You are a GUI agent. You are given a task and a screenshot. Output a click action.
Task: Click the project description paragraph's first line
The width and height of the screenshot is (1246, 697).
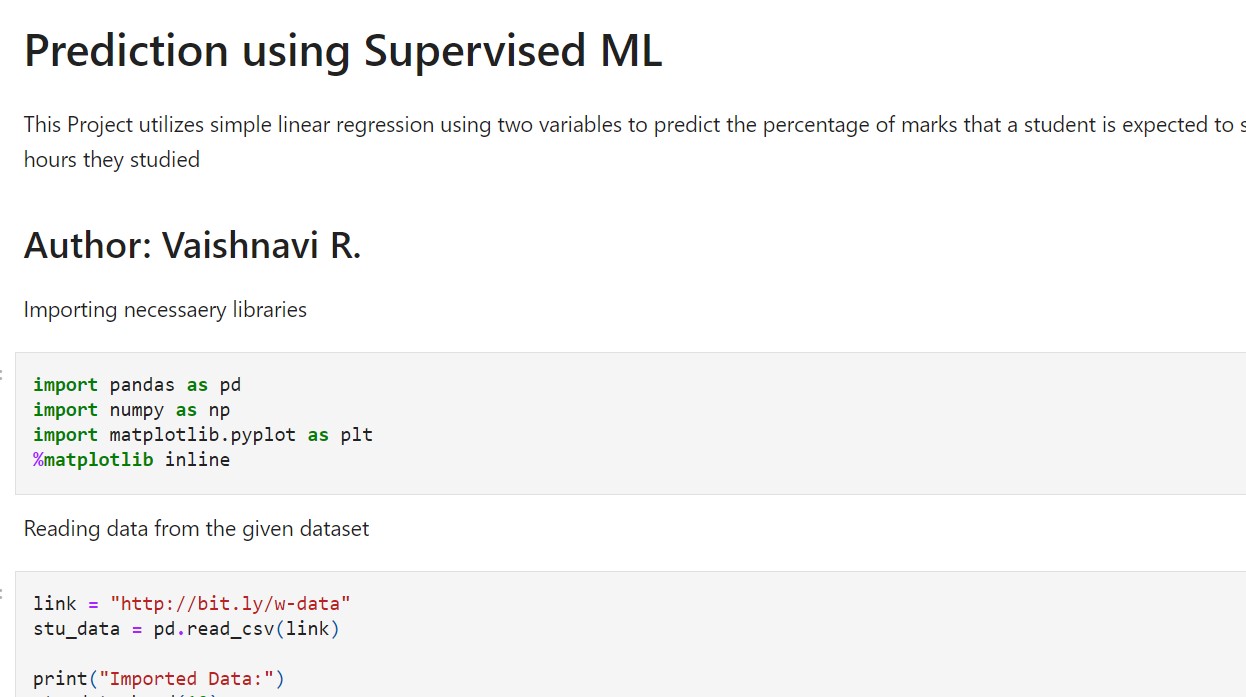tap(634, 125)
